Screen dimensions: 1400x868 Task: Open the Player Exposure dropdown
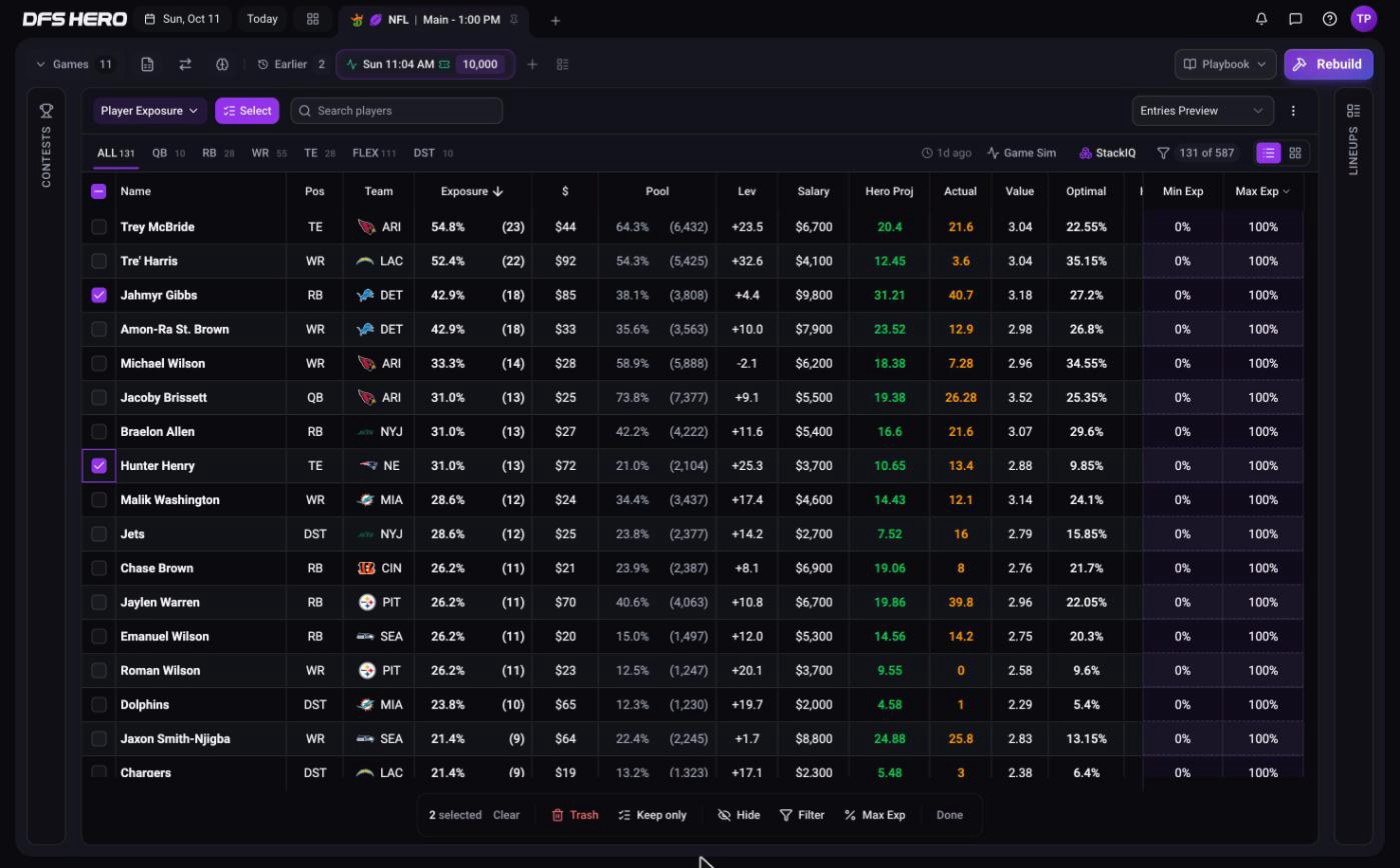[x=150, y=111]
